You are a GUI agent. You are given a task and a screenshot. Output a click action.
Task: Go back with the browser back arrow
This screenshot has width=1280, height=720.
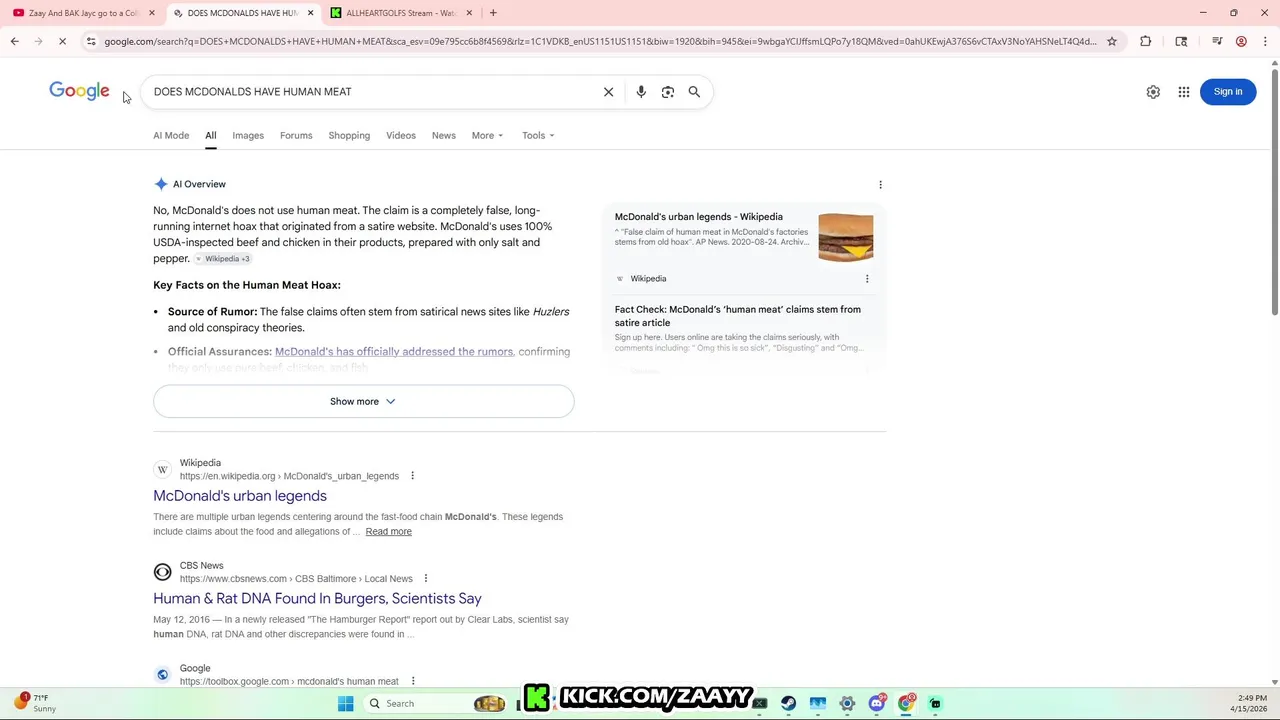coord(14,41)
